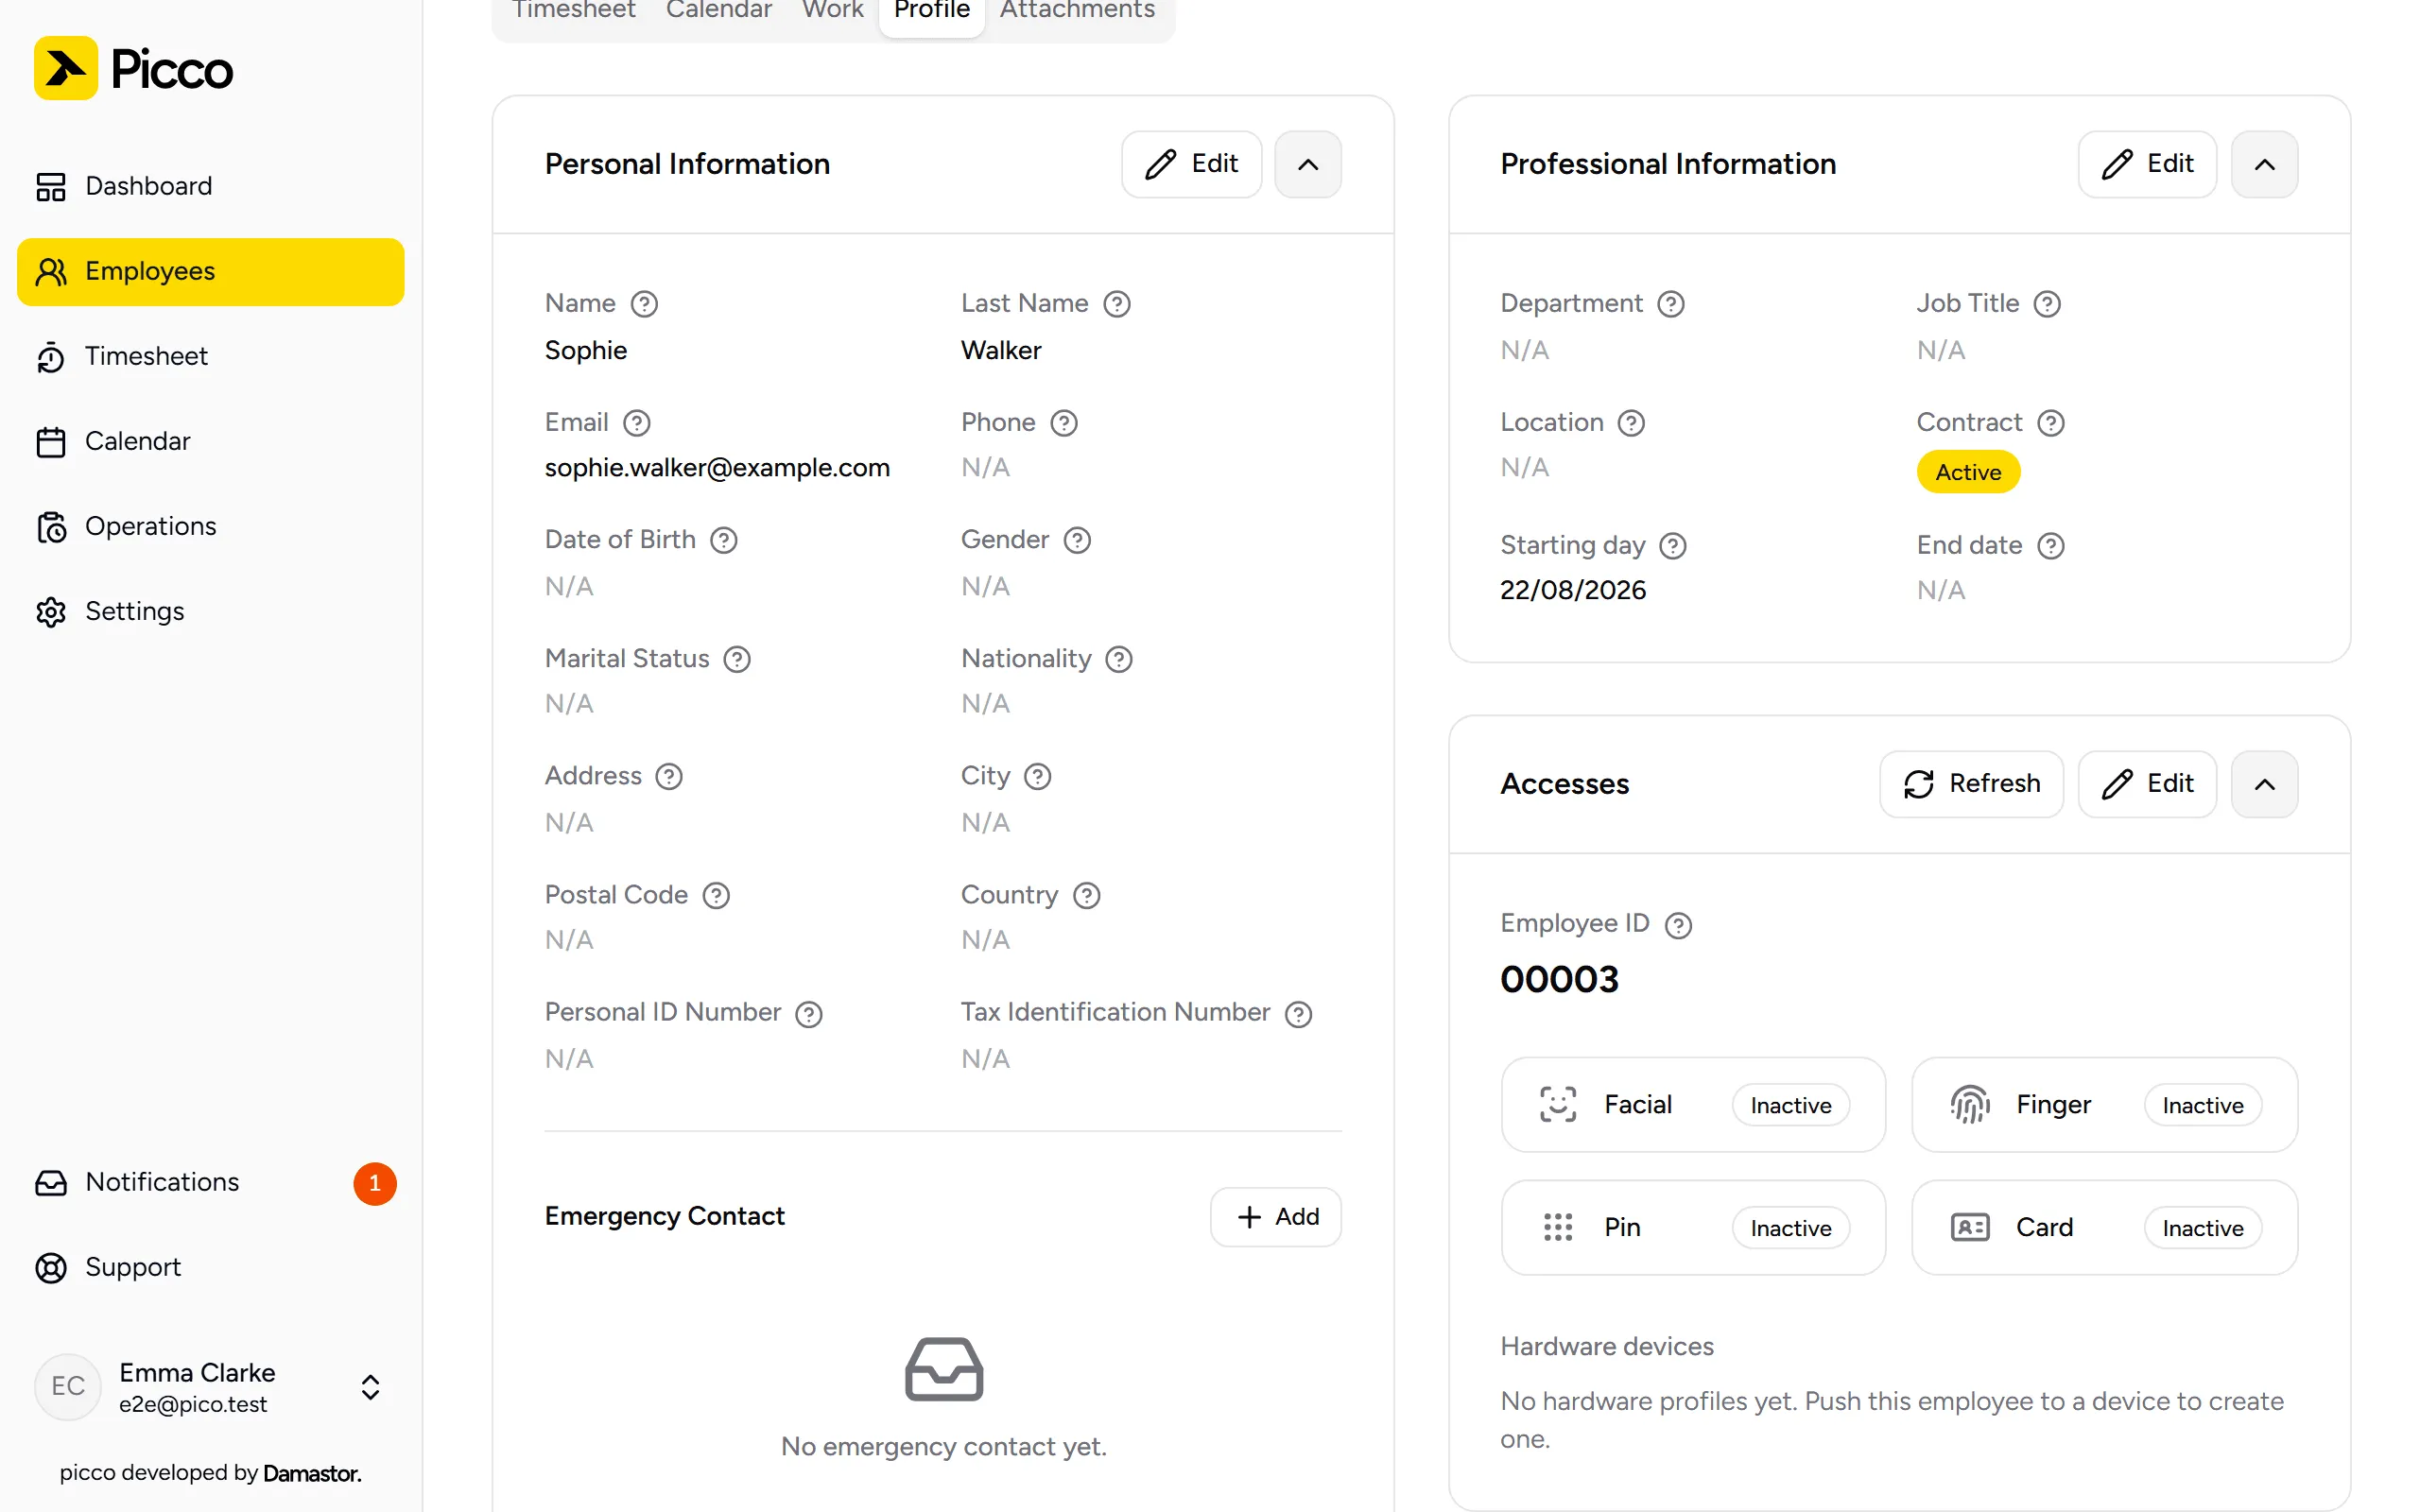Add an Emergency Contact

pos(1275,1217)
